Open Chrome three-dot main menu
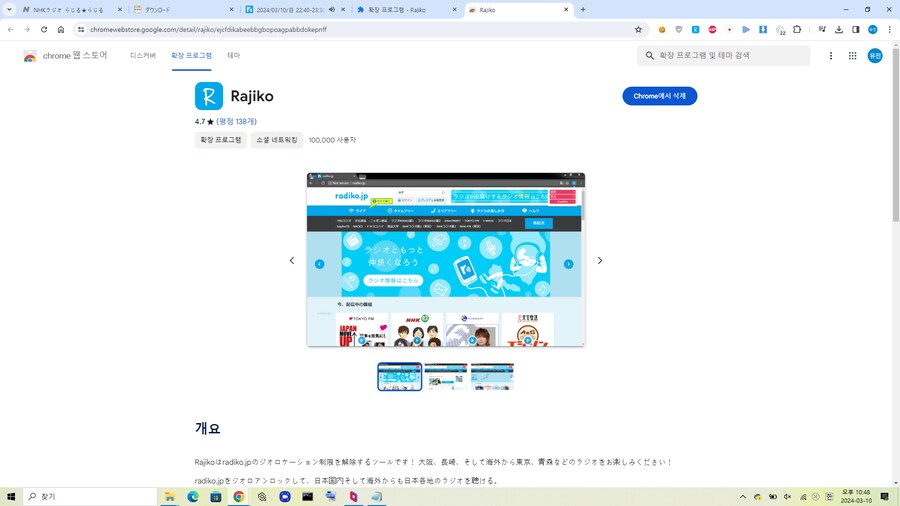900x506 pixels. pos(890,29)
